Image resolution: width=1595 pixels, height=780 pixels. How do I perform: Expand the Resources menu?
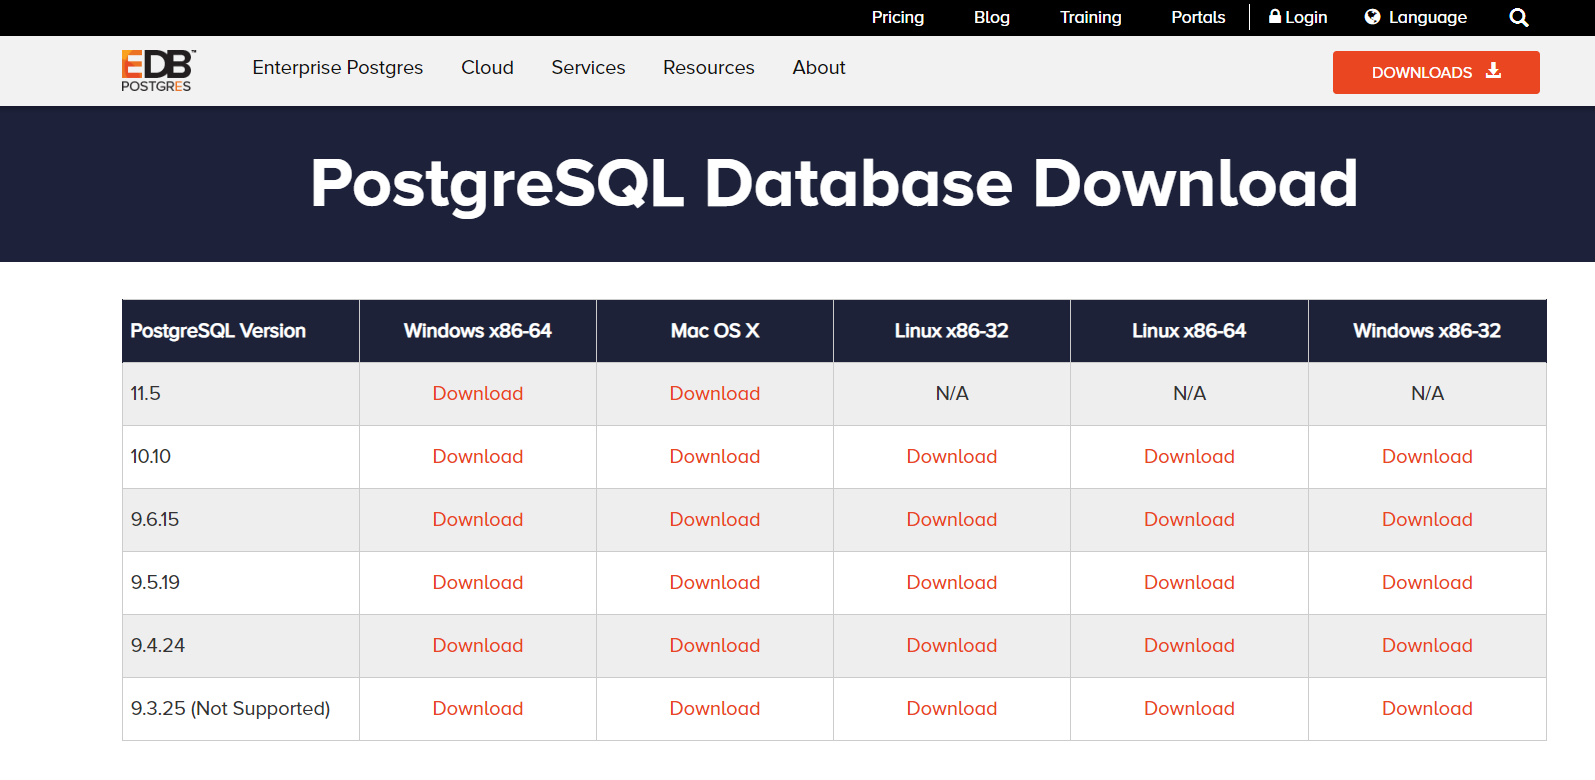pos(708,67)
